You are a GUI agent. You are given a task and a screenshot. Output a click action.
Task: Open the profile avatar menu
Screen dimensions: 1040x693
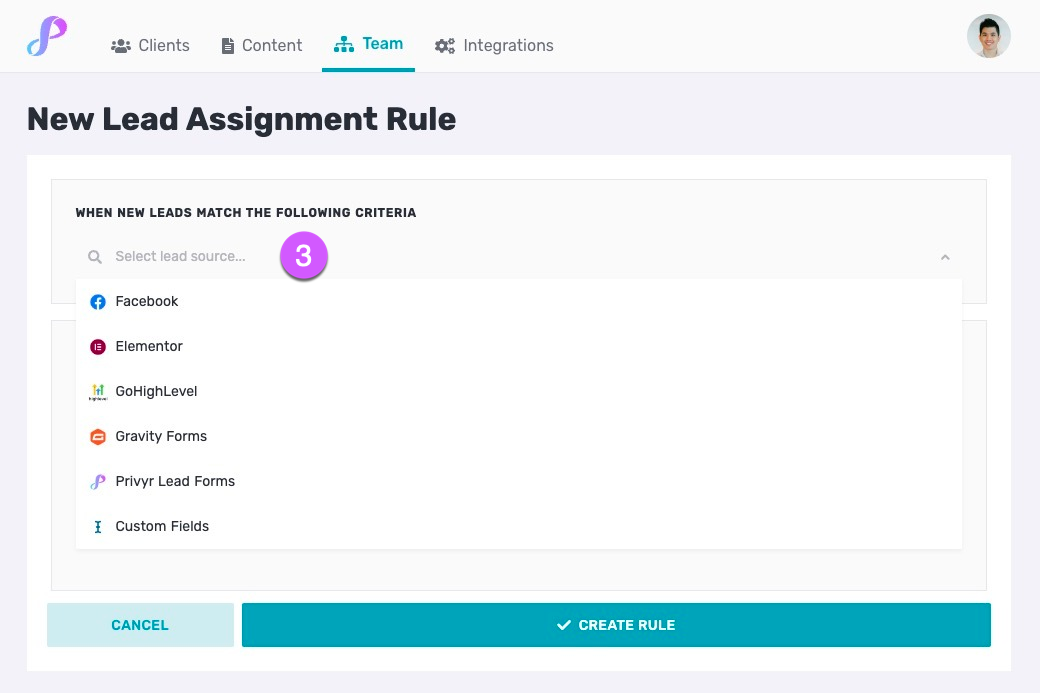pos(988,36)
